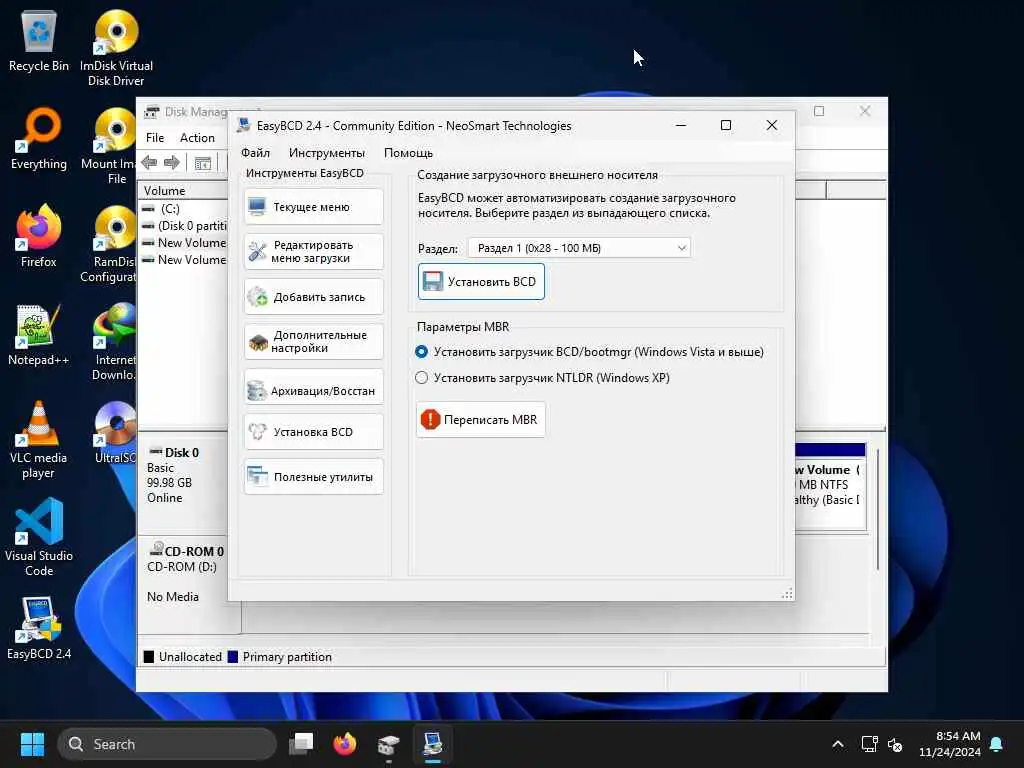Select the first New Volume row
1024x768 pixels.
184,243
